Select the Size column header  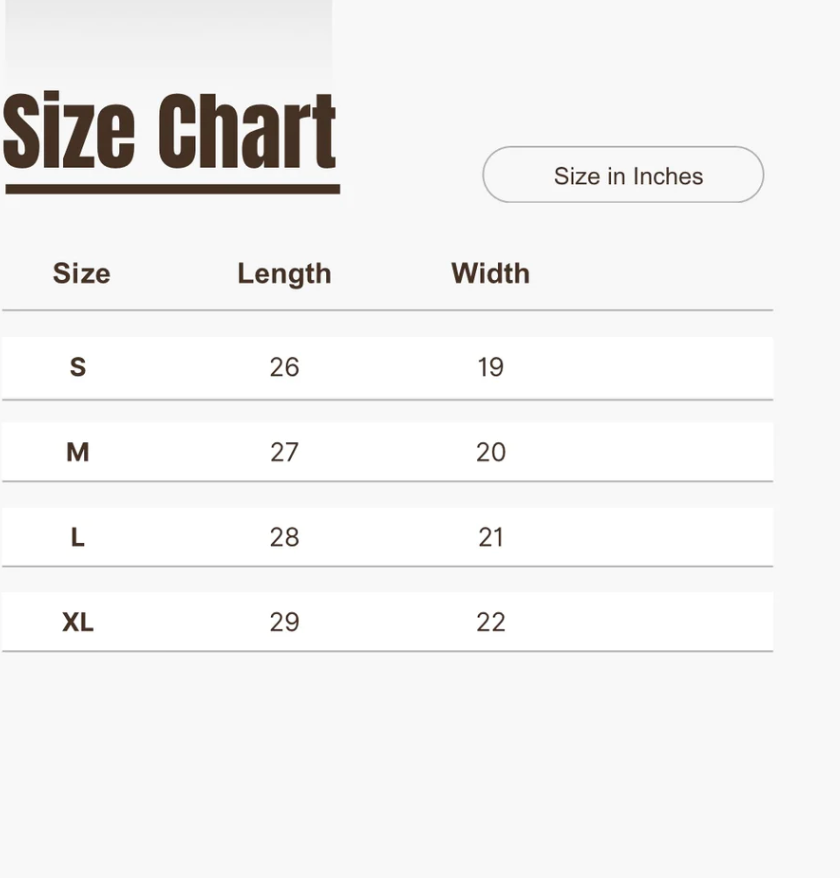click(x=81, y=273)
